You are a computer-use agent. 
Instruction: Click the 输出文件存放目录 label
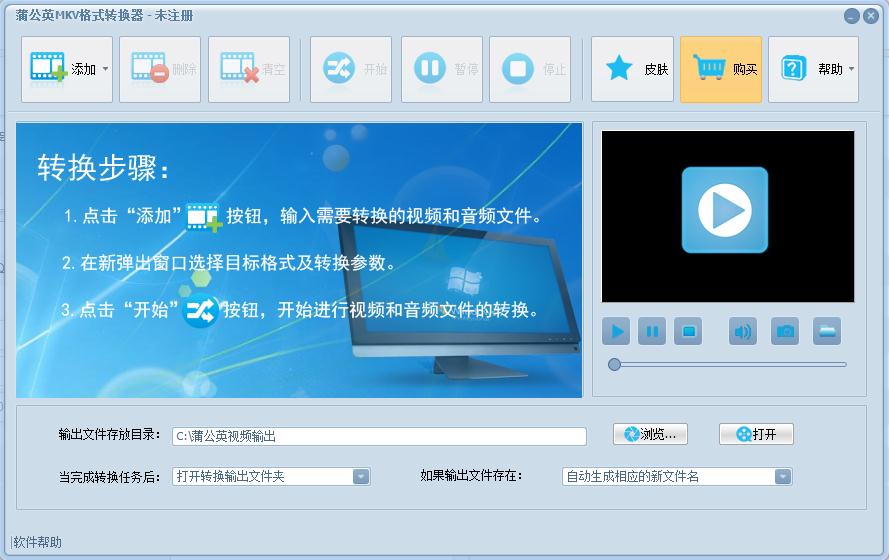click(109, 435)
